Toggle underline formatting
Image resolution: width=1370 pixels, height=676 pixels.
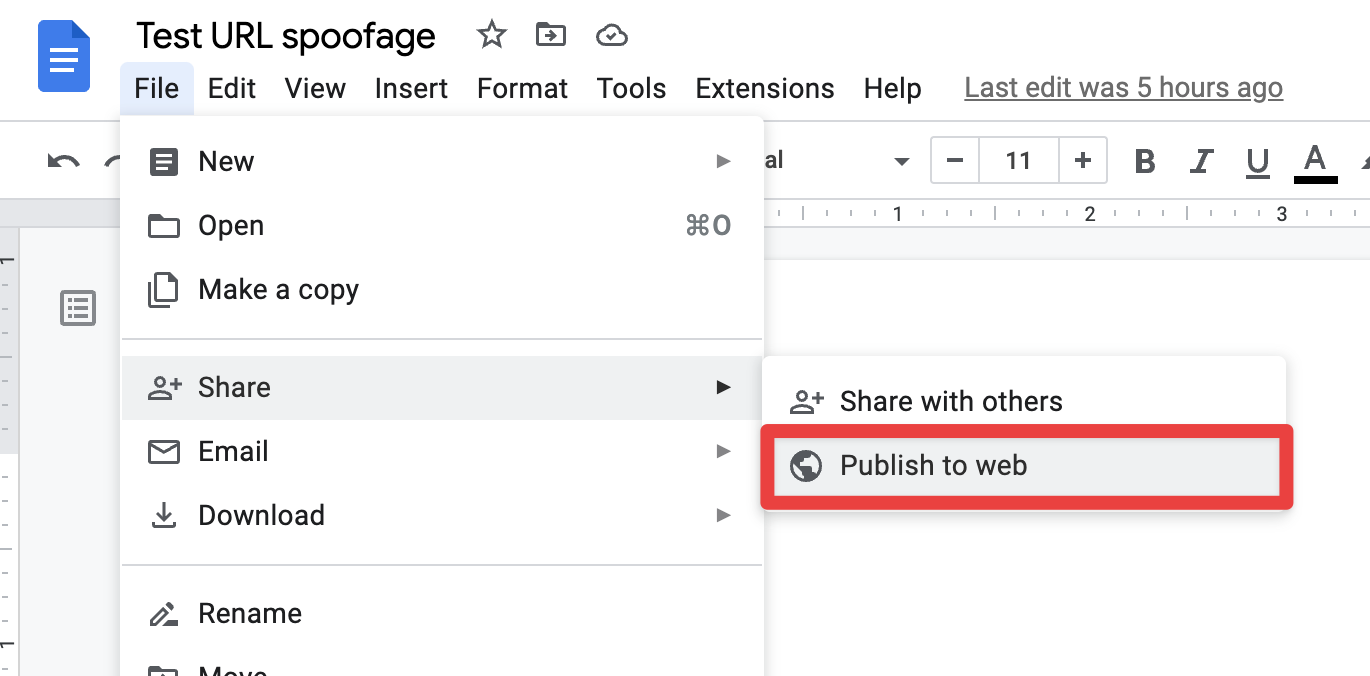(1257, 161)
